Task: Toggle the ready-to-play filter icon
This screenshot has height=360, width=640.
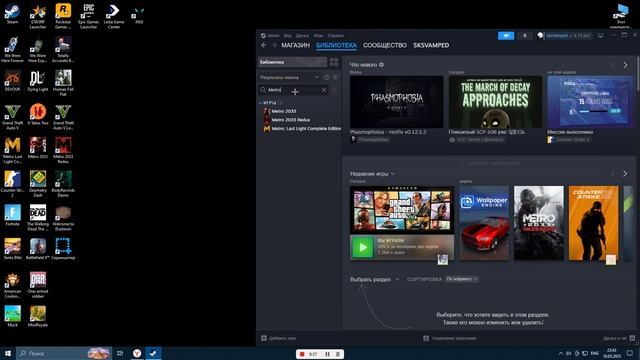Action: coord(335,77)
